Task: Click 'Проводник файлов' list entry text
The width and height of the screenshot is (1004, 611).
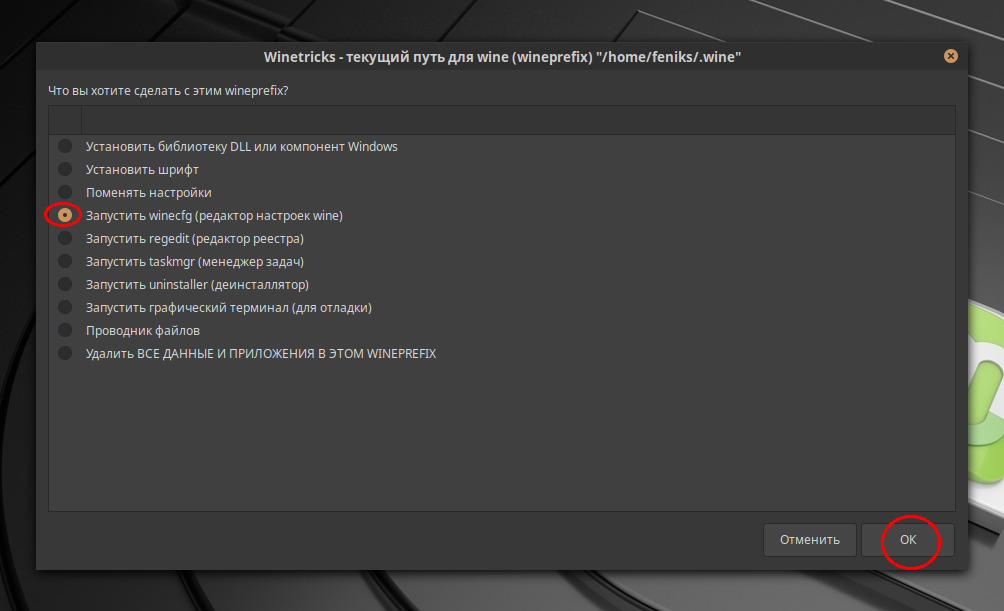Action: click(143, 331)
